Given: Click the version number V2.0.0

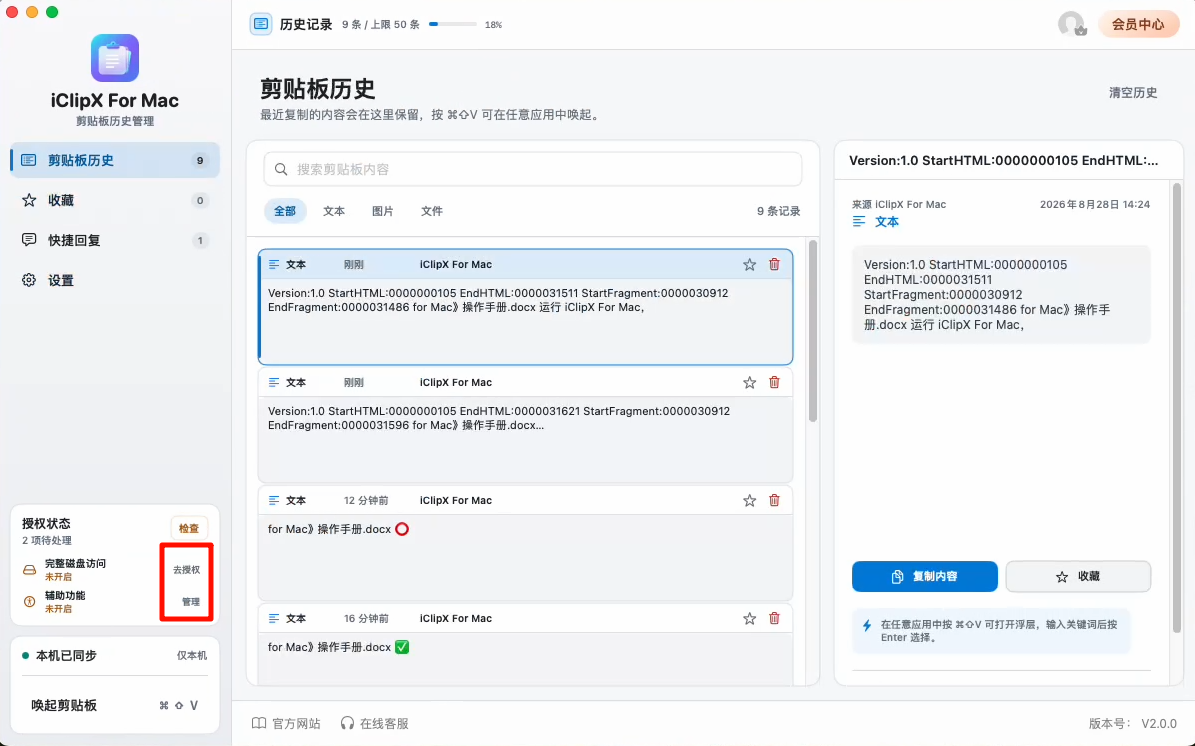Looking at the screenshot, I should coord(1158,723).
